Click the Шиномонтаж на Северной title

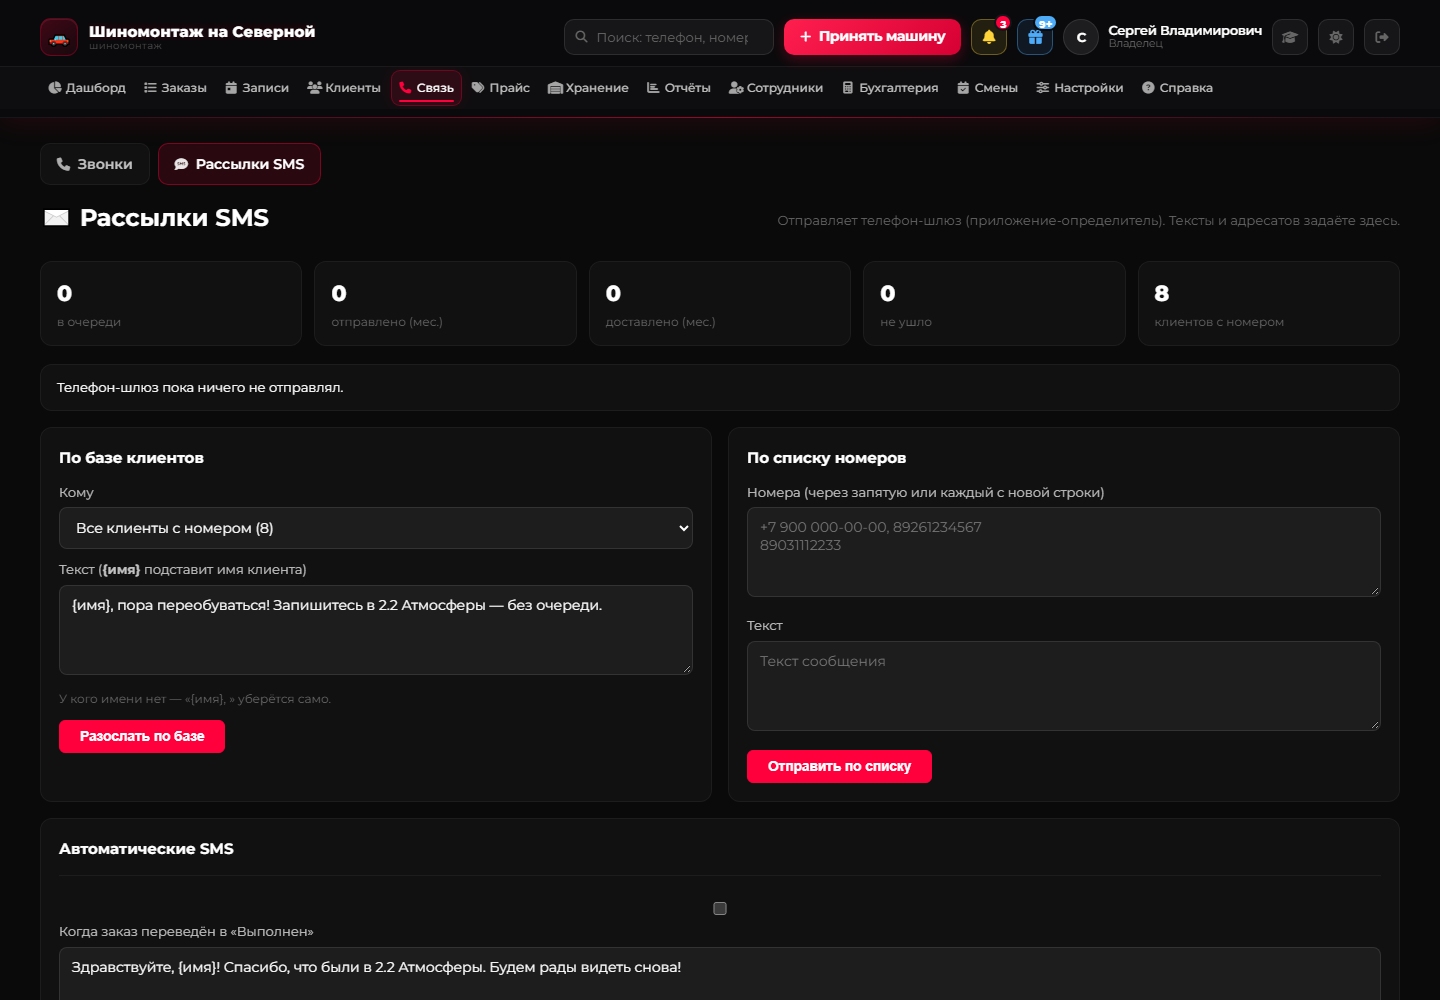point(202,32)
